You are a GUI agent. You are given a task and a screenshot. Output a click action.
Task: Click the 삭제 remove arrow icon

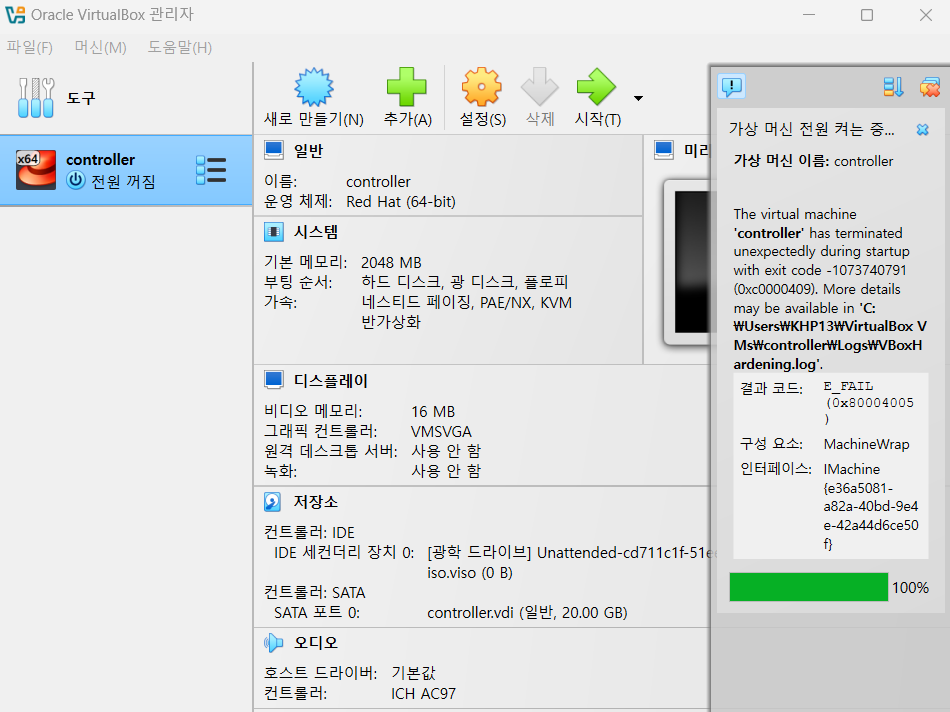pyautogui.click(x=539, y=87)
